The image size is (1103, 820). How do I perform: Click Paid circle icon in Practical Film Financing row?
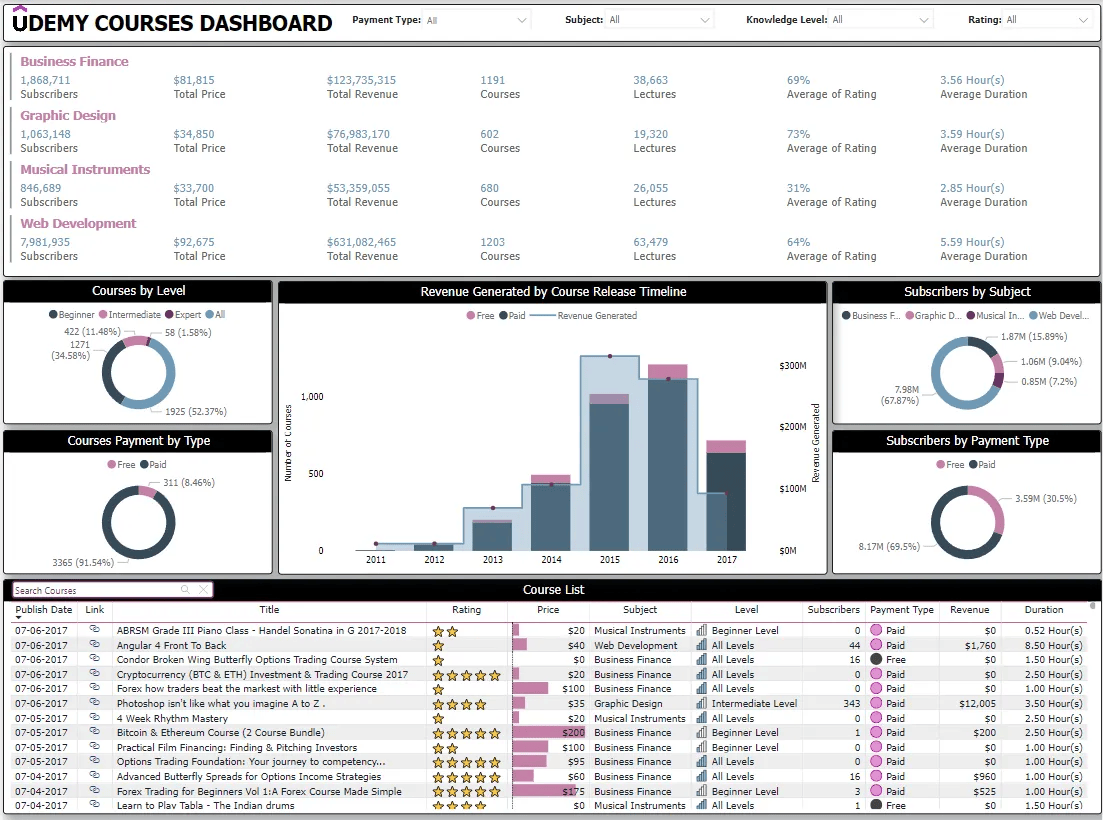click(x=876, y=748)
